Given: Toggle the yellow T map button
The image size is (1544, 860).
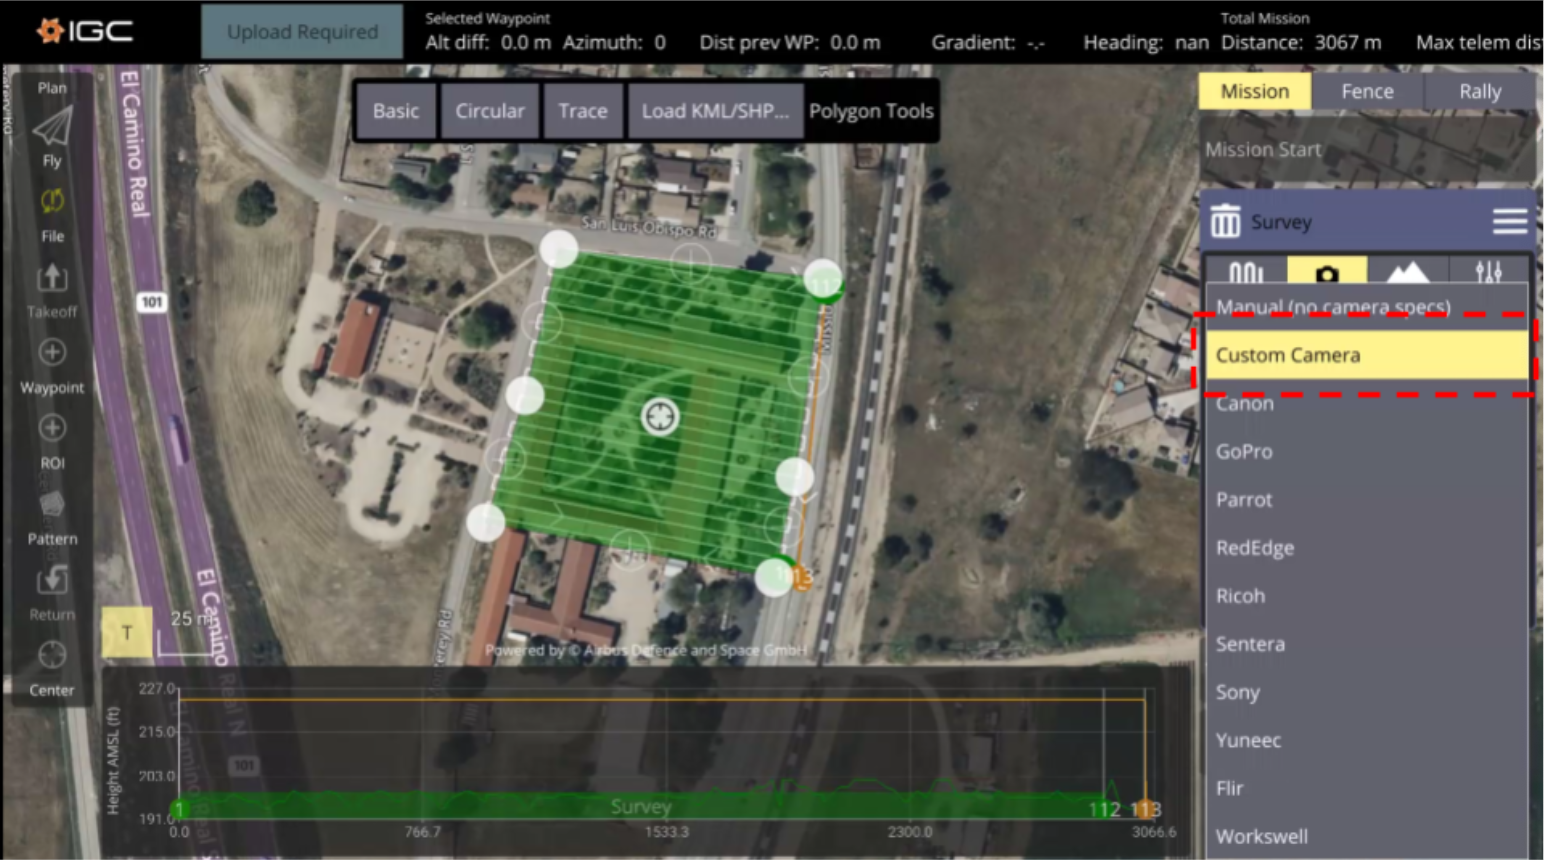Looking at the screenshot, I should (x=127, y=632).
